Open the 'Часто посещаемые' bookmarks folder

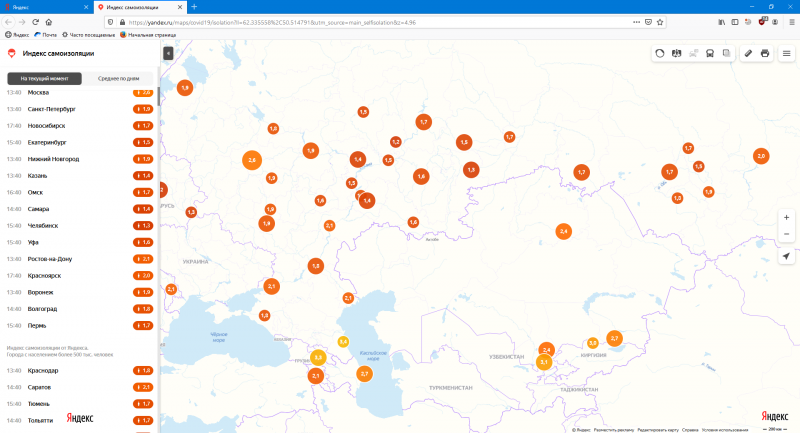point(88,35)
